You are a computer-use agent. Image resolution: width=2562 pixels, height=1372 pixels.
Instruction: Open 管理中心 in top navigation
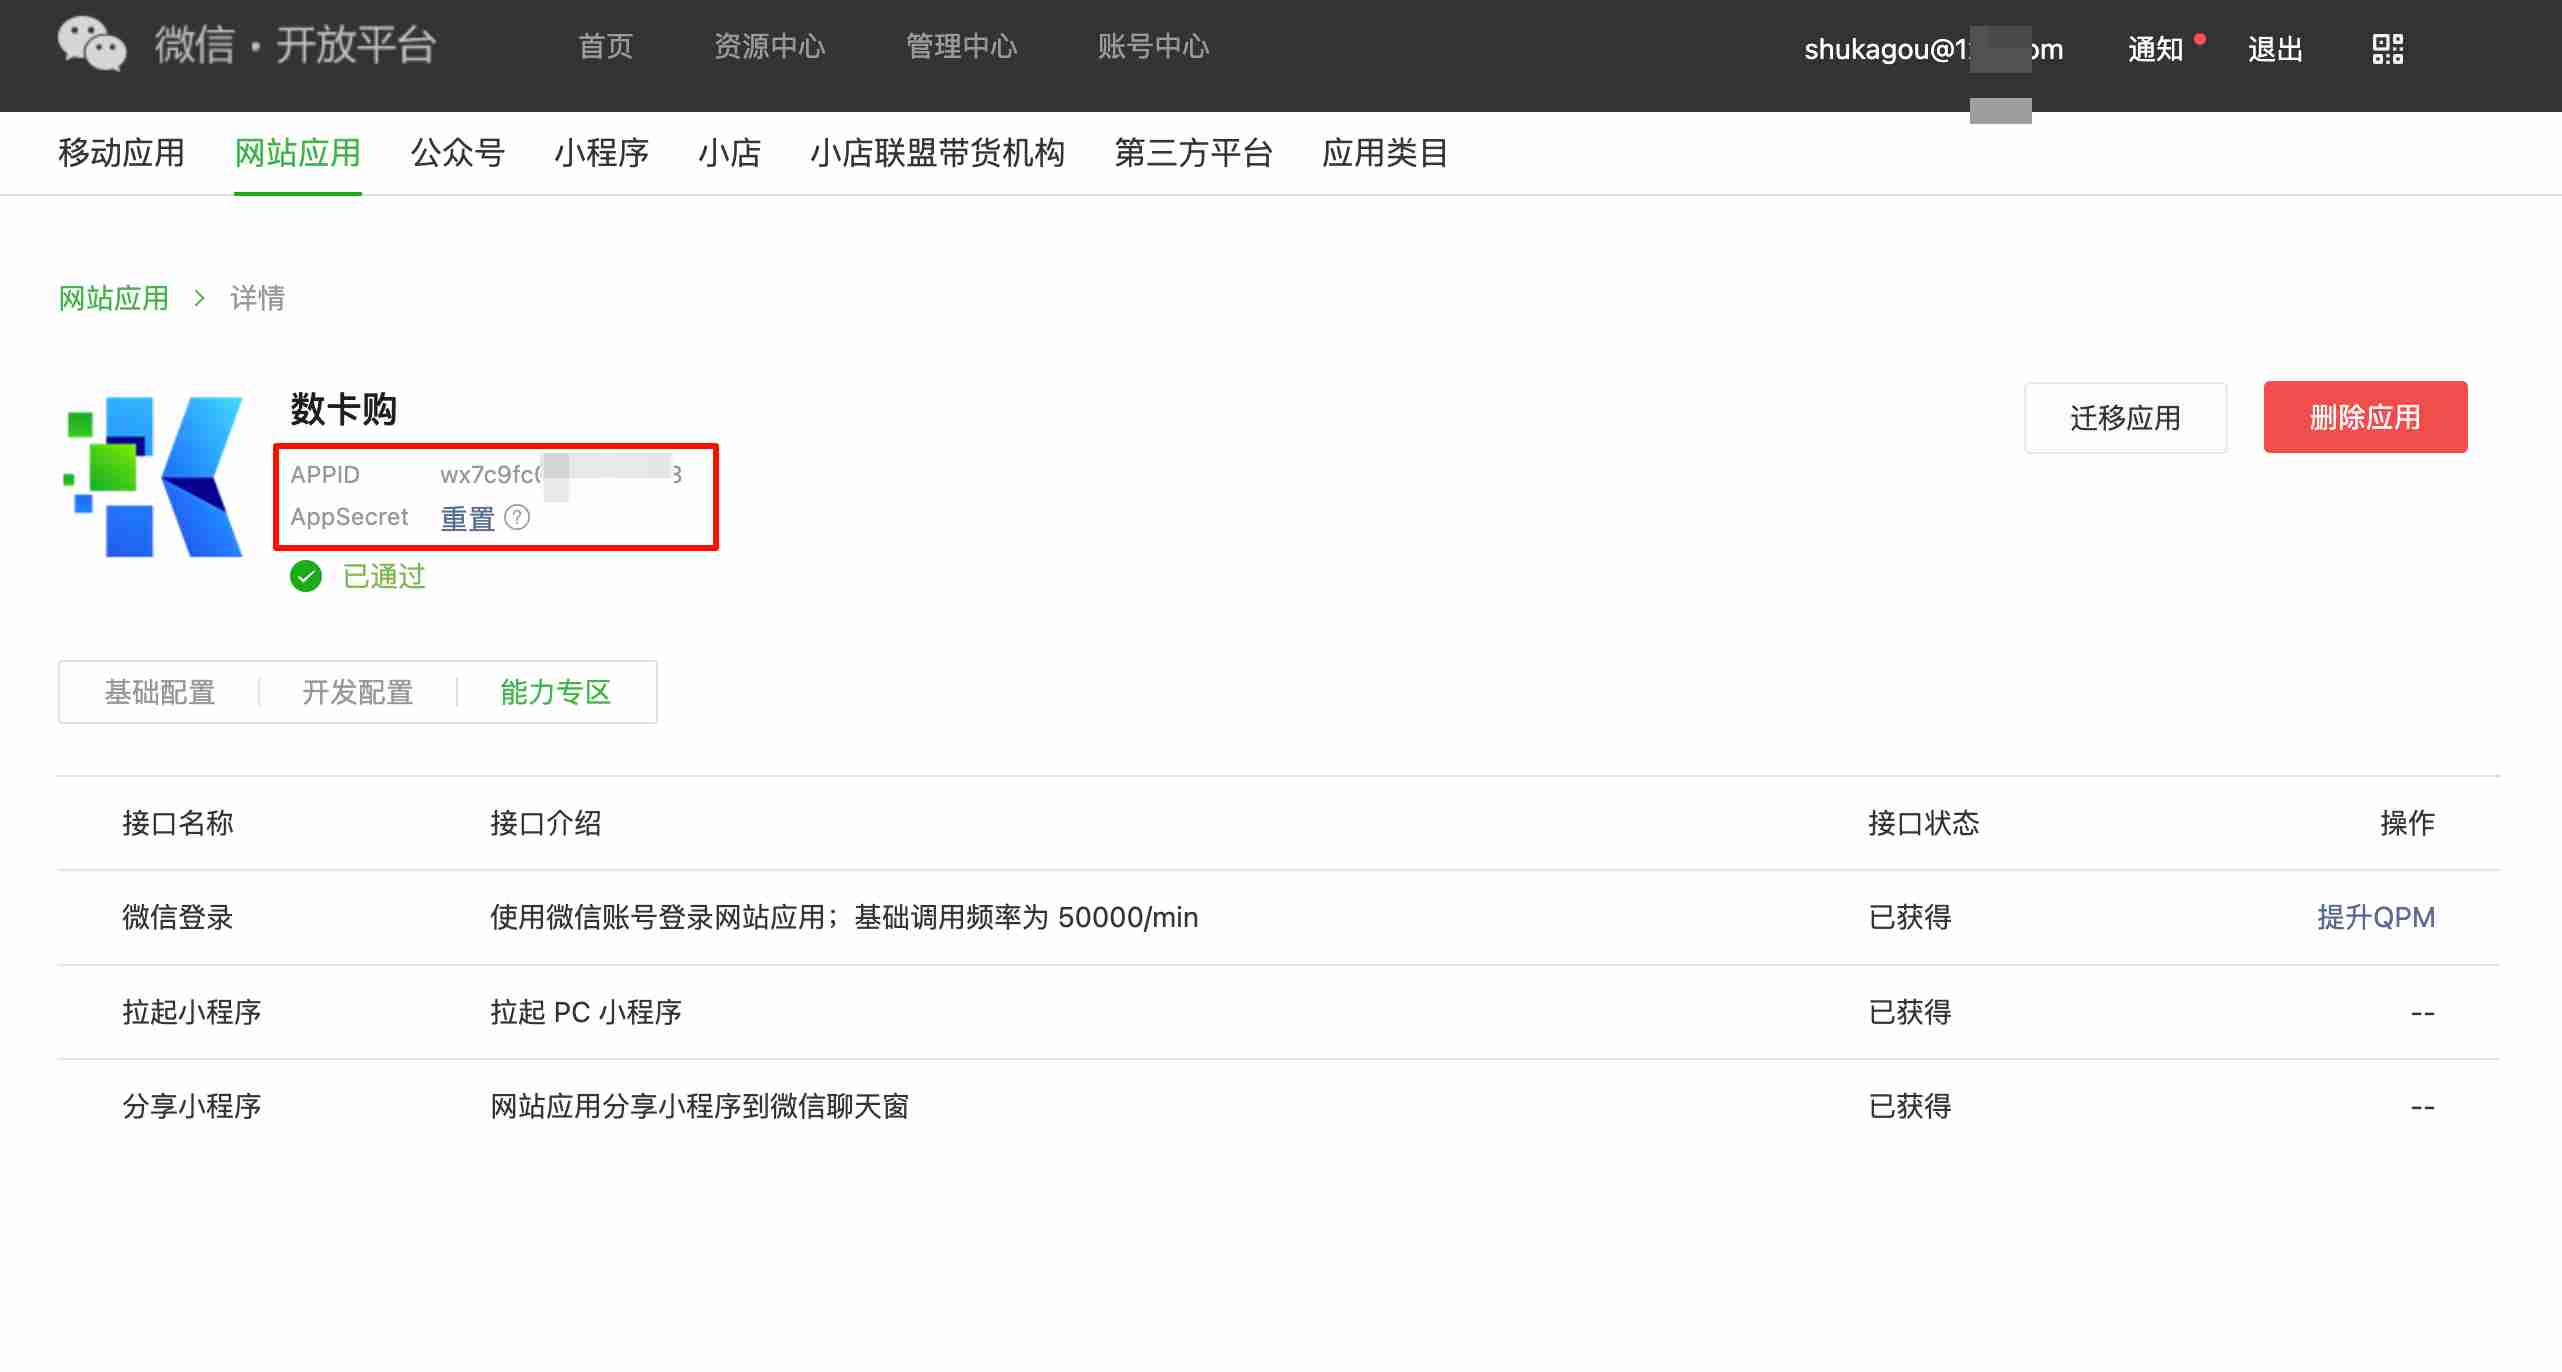click(961, 47)
